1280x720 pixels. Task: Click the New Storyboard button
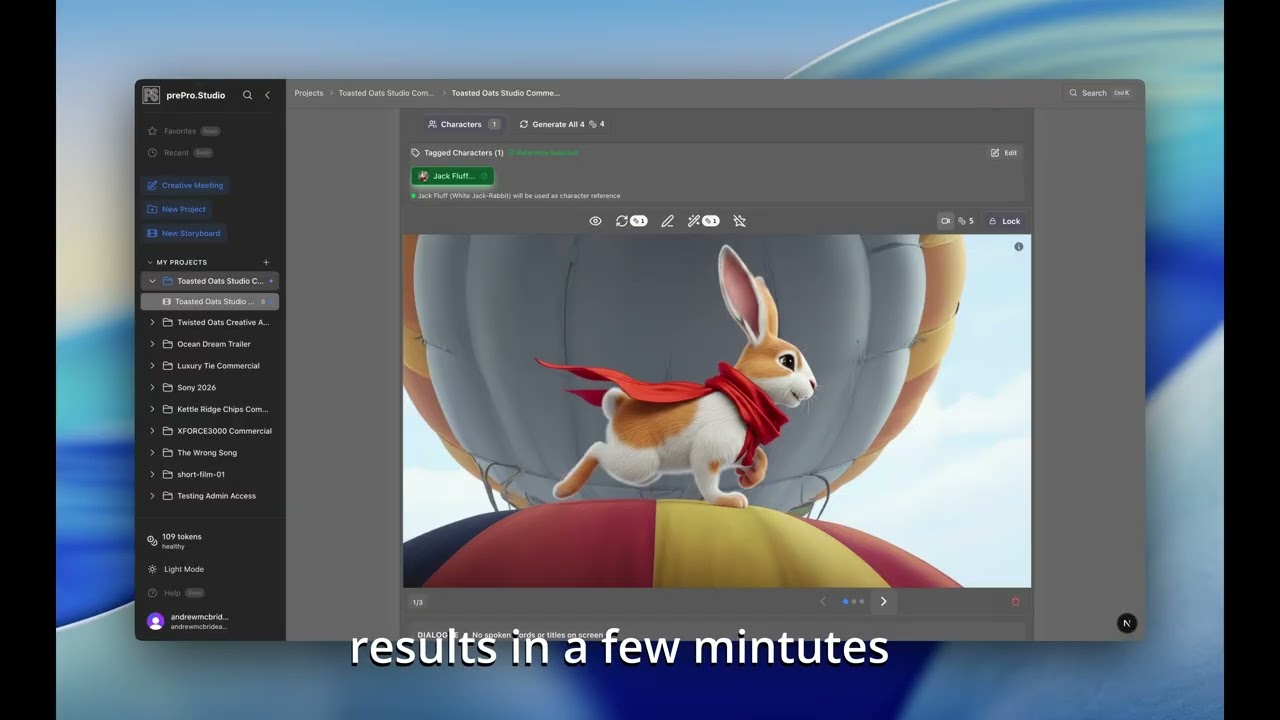coord(183,233)
